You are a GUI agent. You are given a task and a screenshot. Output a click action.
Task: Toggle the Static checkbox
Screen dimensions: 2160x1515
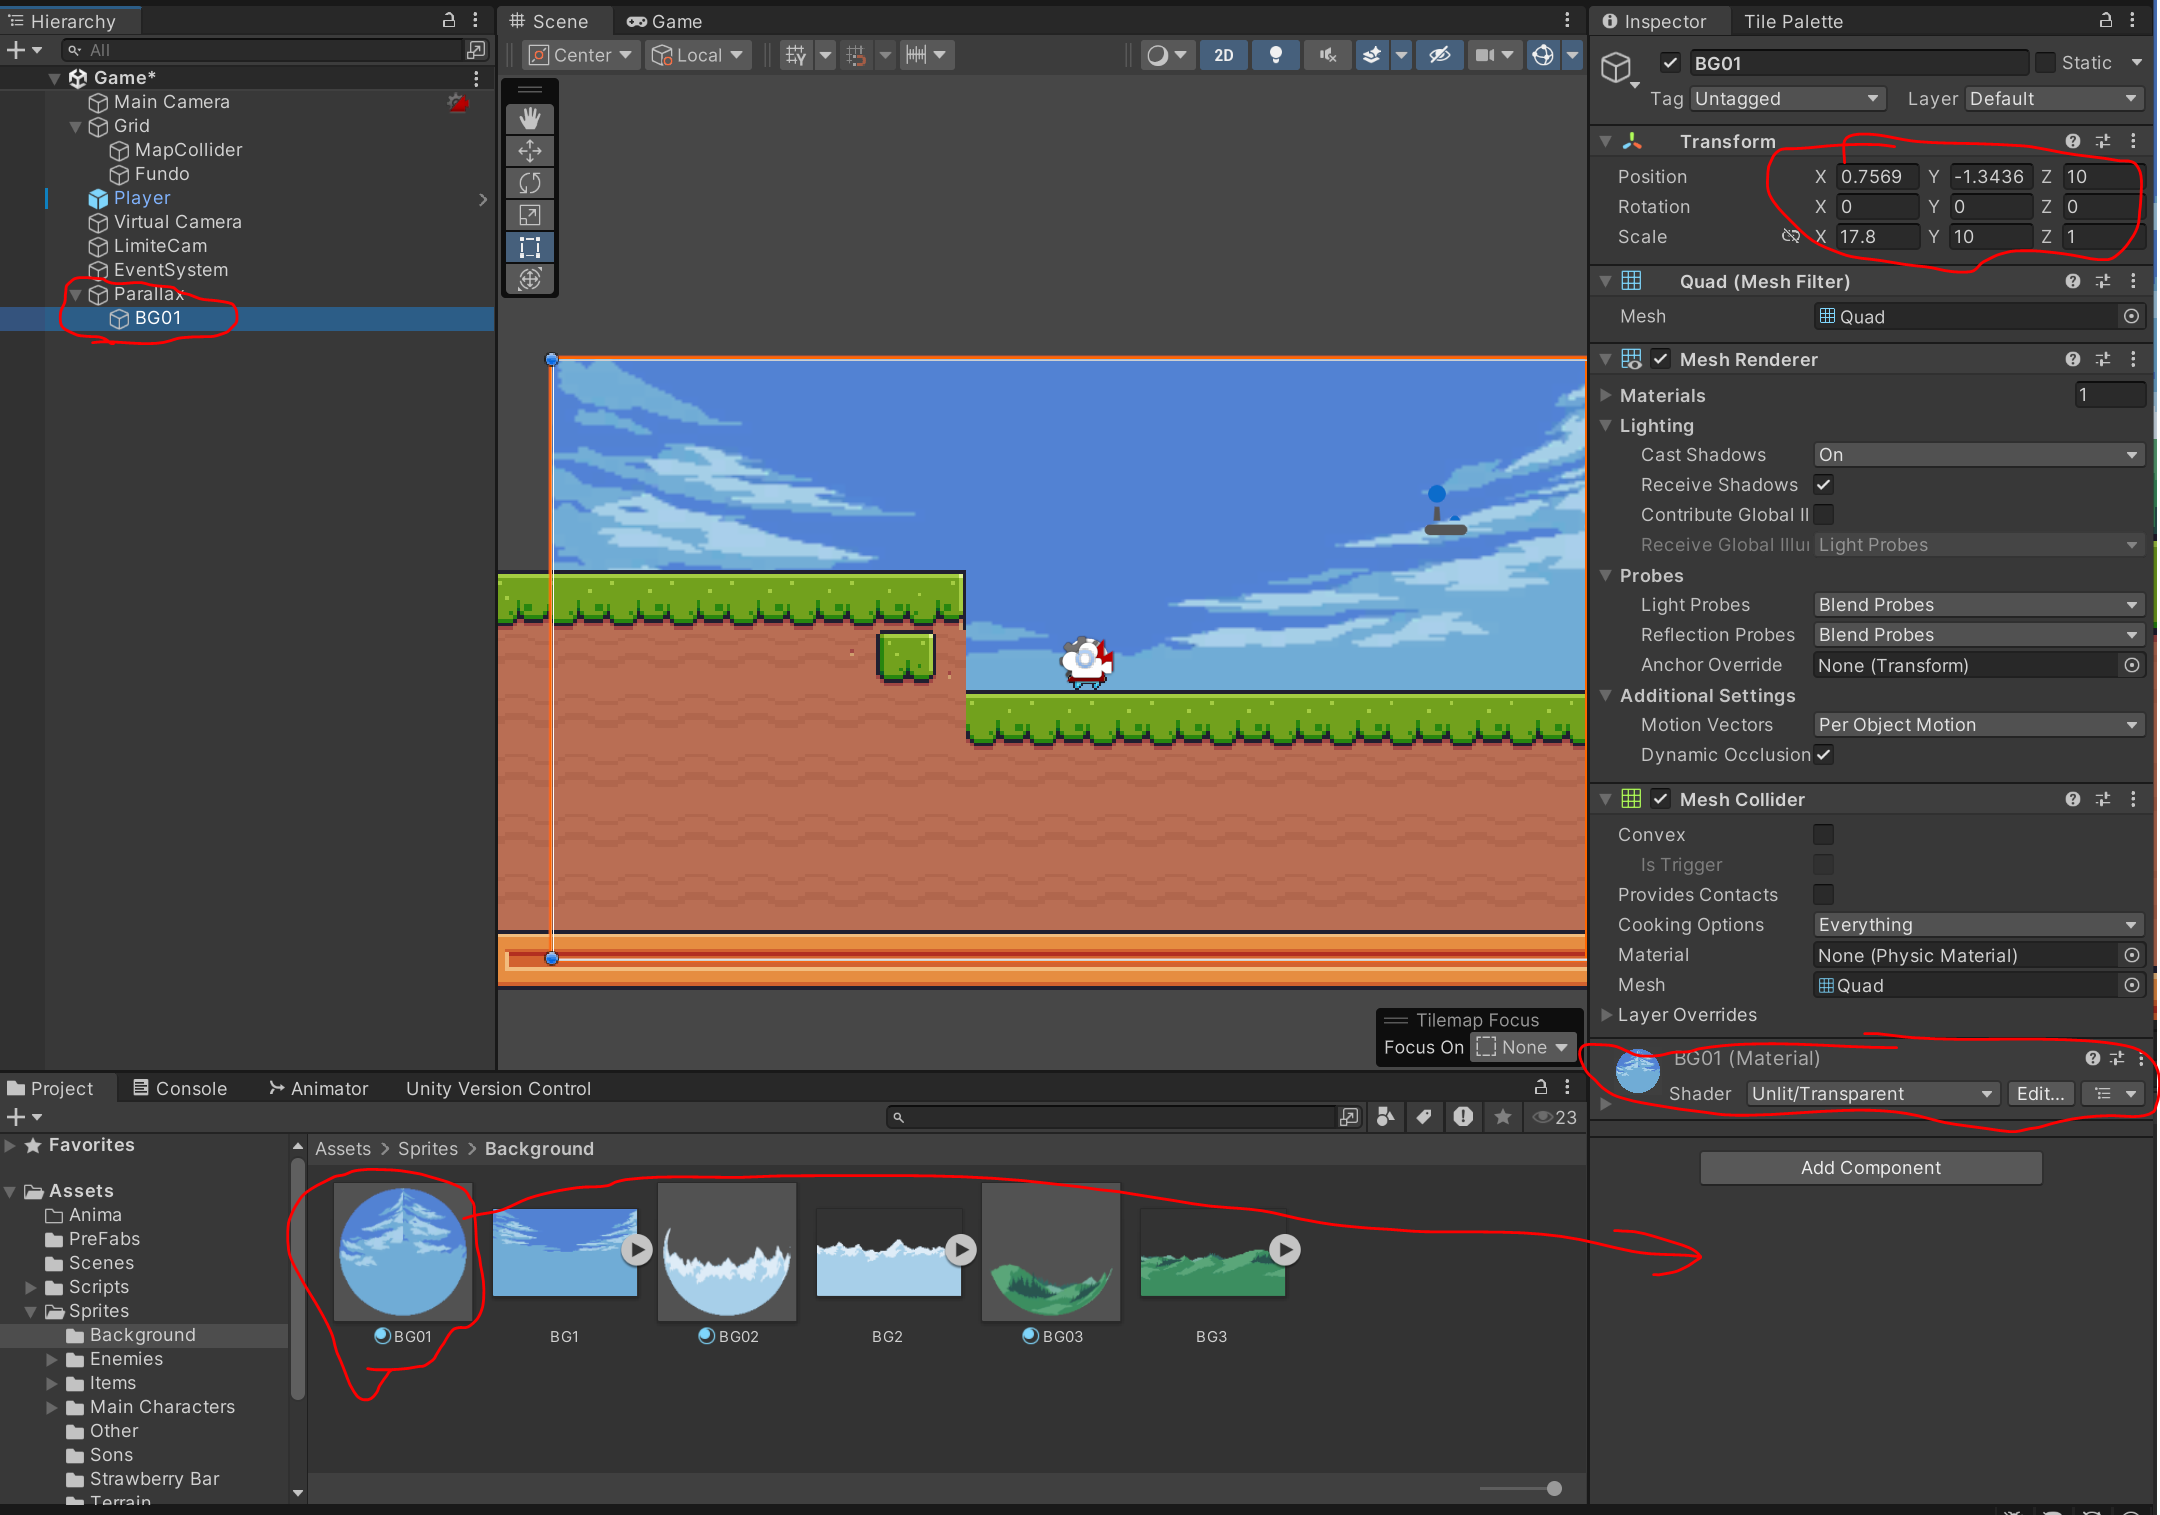pos(2046,63)
